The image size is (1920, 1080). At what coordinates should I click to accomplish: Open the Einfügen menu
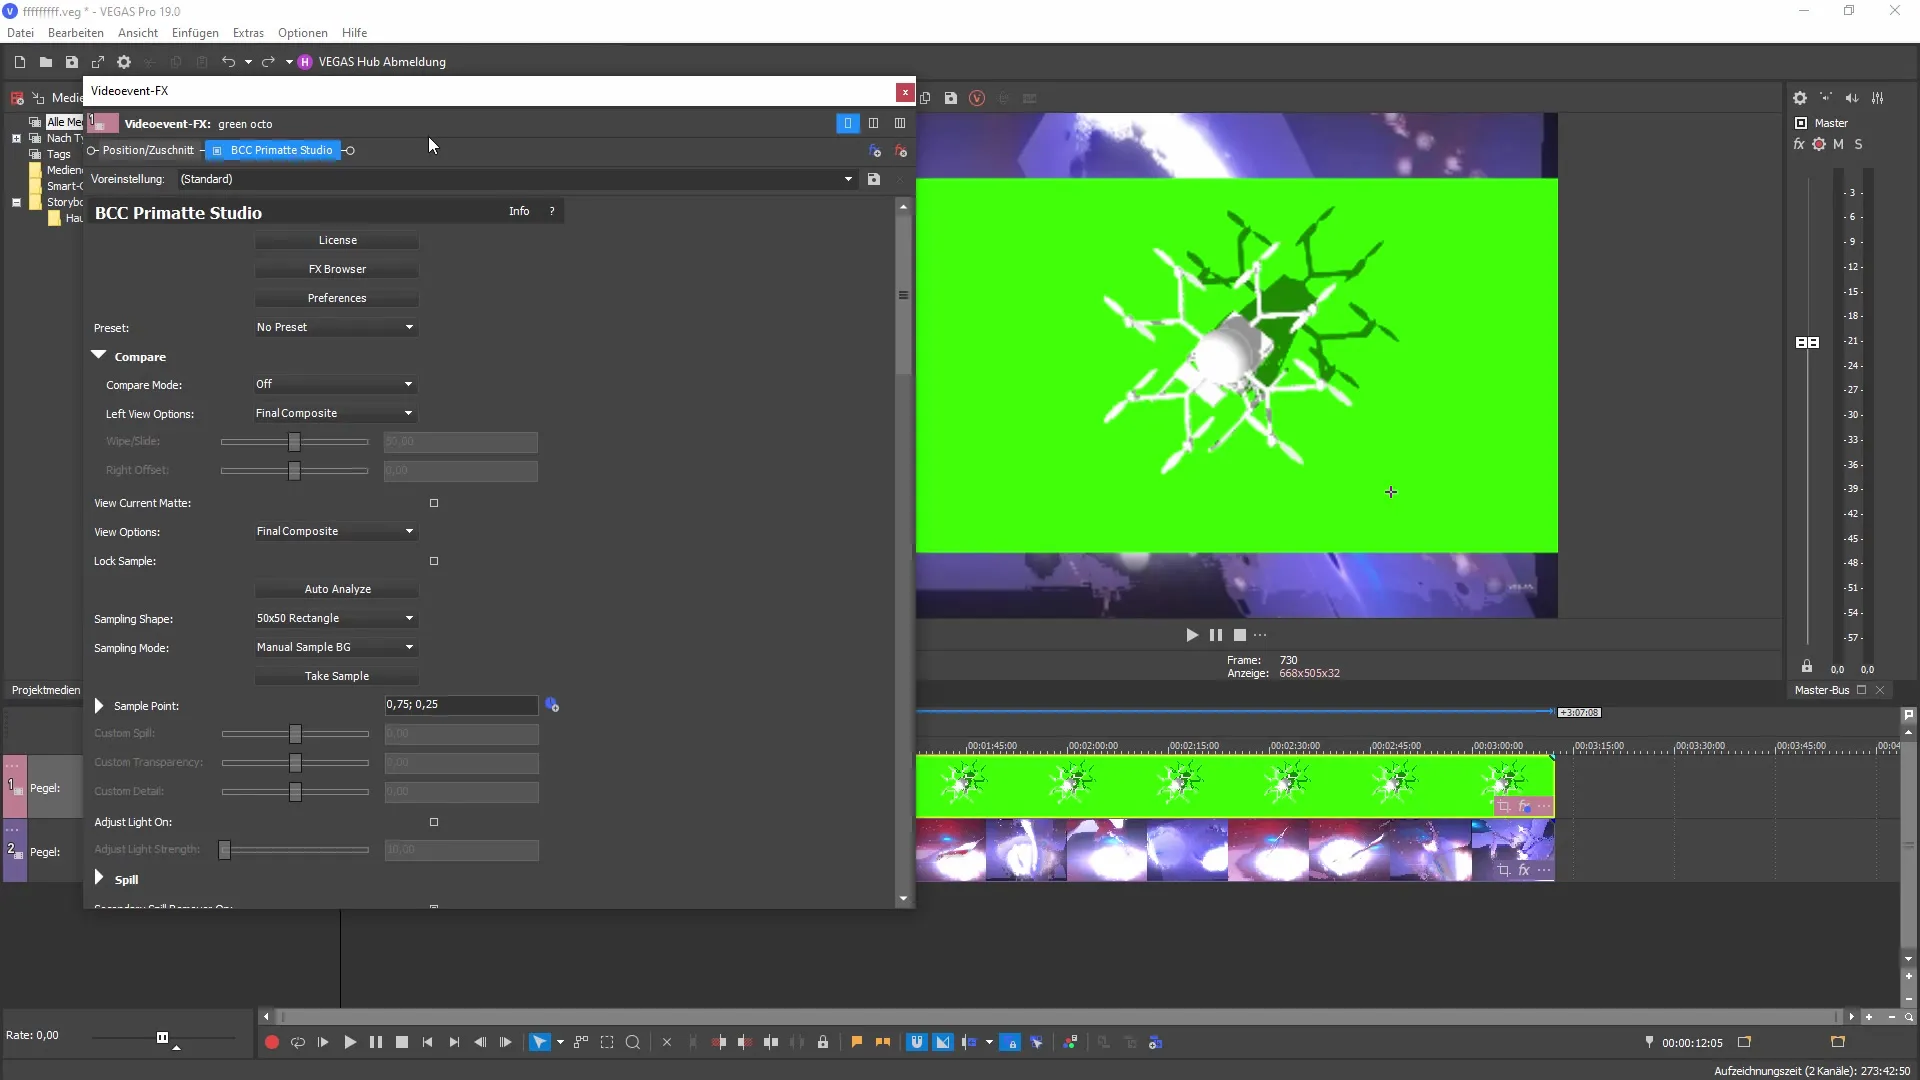tap(195, 33)
